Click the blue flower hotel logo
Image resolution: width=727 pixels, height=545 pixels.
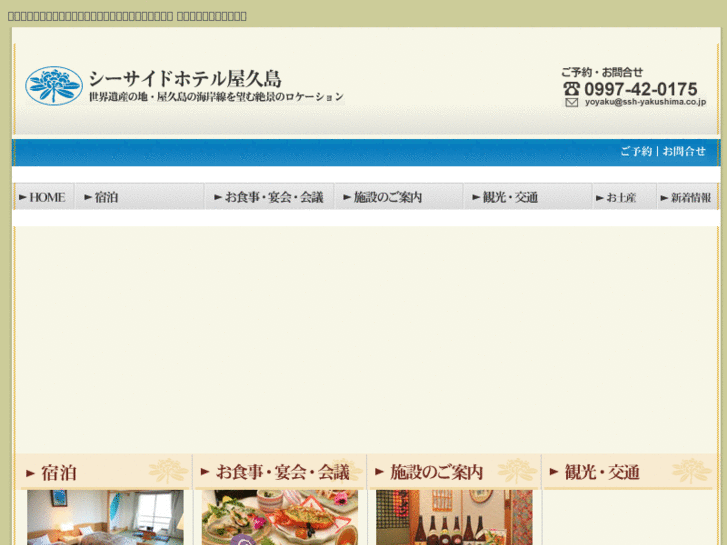54,86
